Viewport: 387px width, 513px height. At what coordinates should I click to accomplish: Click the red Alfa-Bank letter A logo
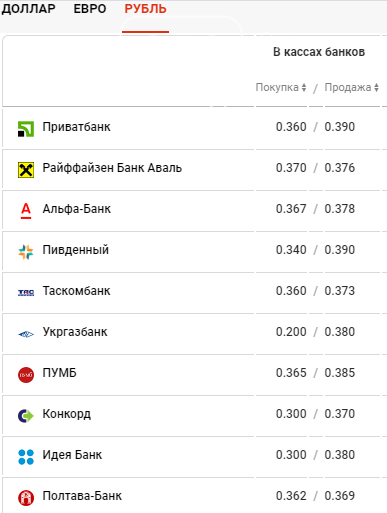26,211
